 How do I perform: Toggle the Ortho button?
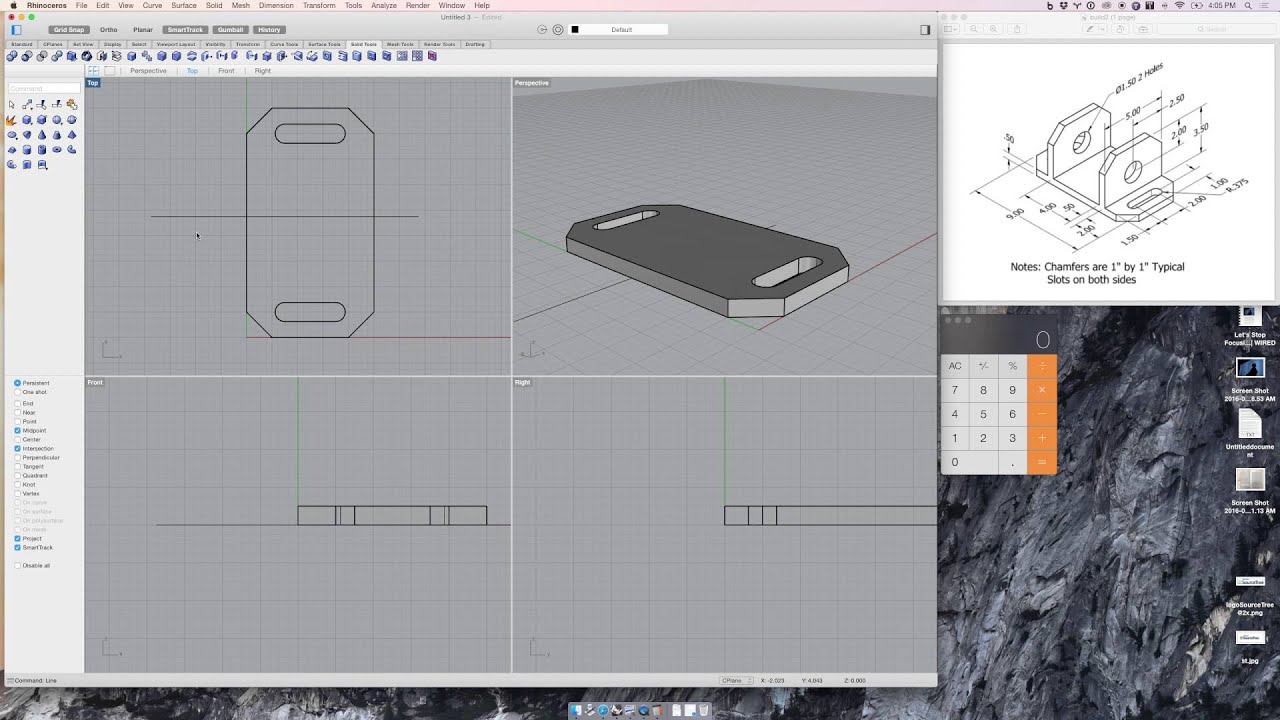point(108,30)
